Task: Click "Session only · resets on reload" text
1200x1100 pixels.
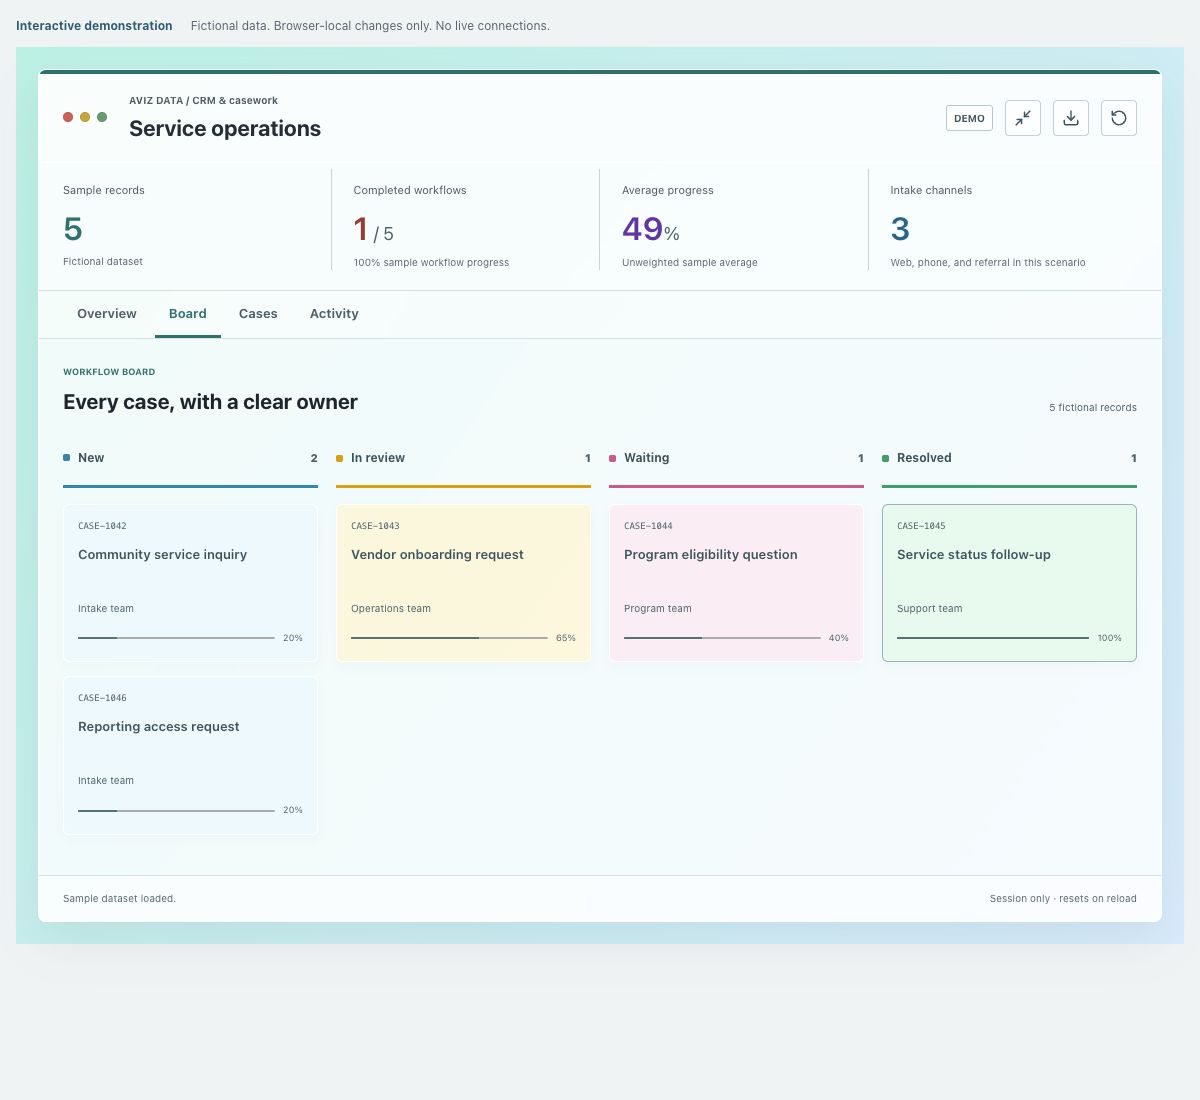Action: (1063, 898)
